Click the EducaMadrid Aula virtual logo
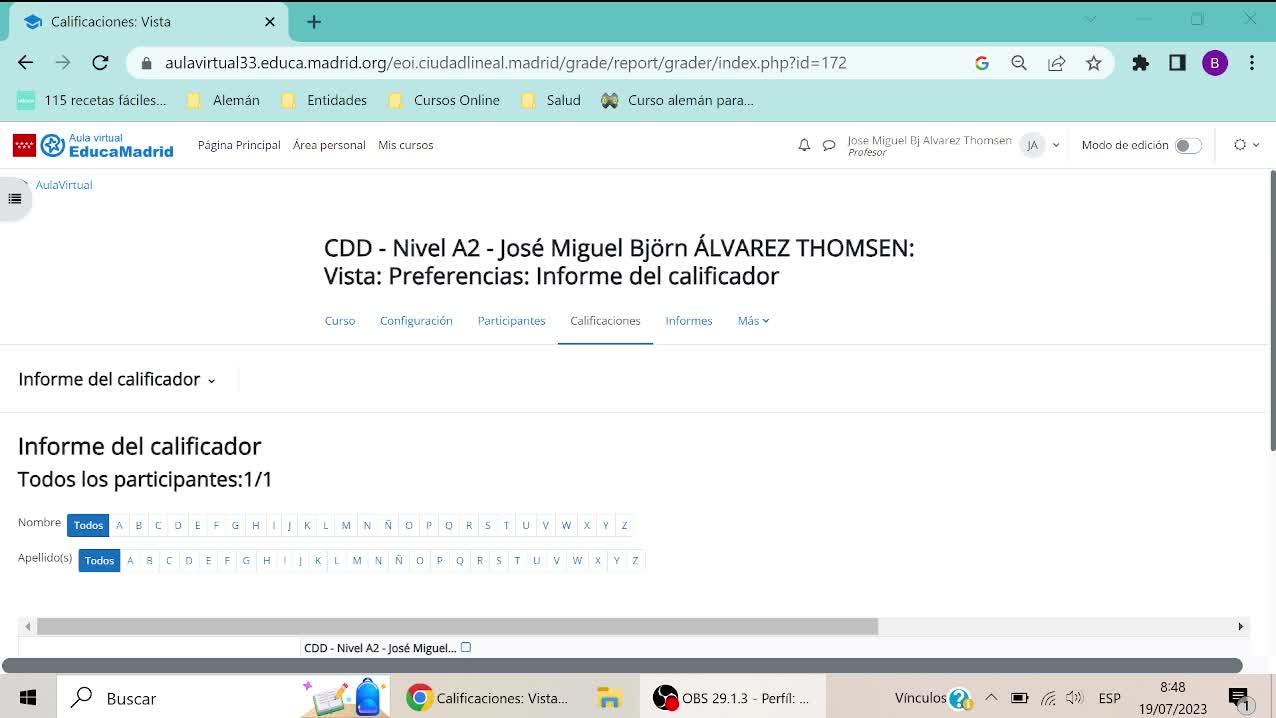Screen dimensions: 1276x718 coord(93,145)
